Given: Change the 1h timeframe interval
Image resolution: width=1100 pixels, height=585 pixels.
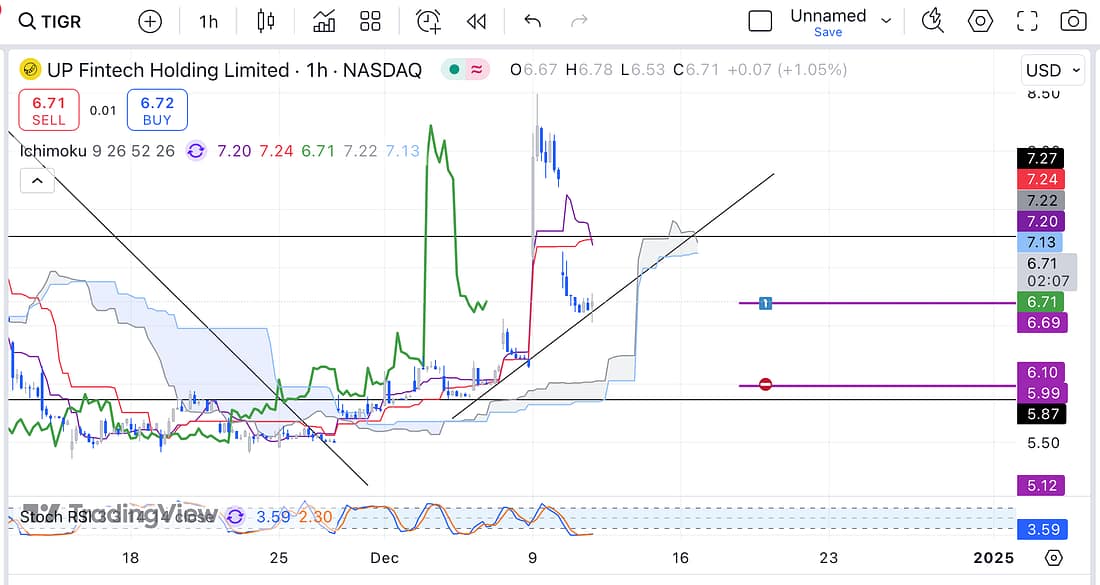Looking at the screenshot, I should pyautogui.click(x=208, y=21).
